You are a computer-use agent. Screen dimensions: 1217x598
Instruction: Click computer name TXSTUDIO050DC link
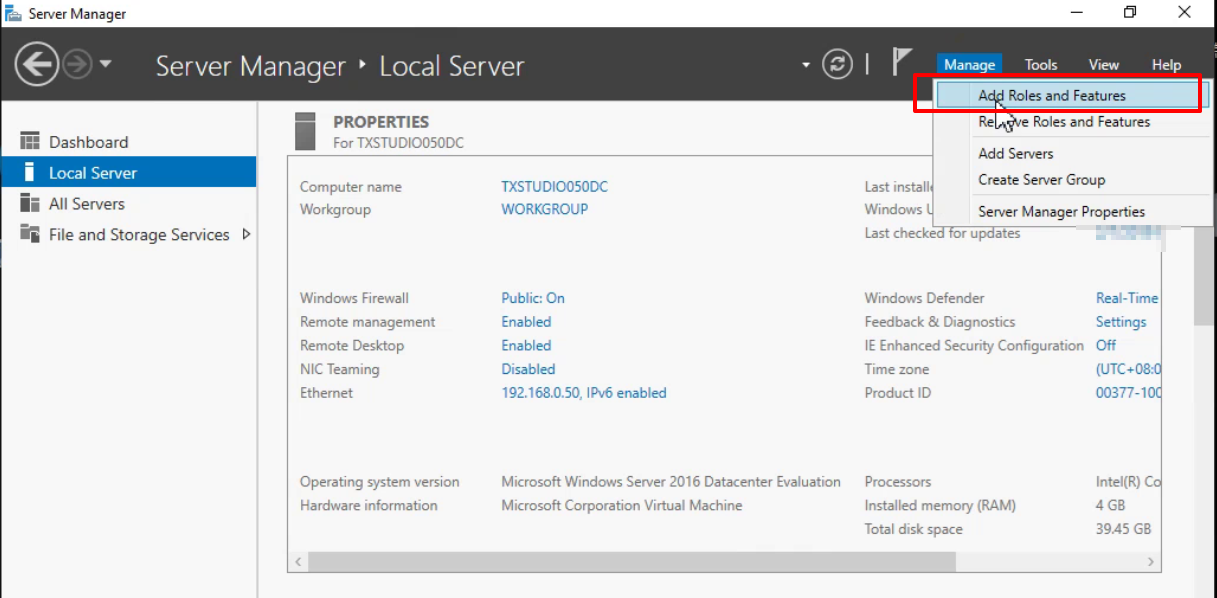(554, 187)
